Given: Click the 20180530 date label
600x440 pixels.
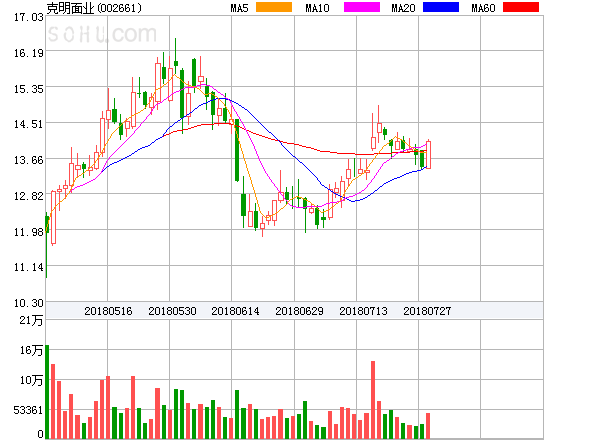Looking at the screenshot, I should [x=172, y=311].
